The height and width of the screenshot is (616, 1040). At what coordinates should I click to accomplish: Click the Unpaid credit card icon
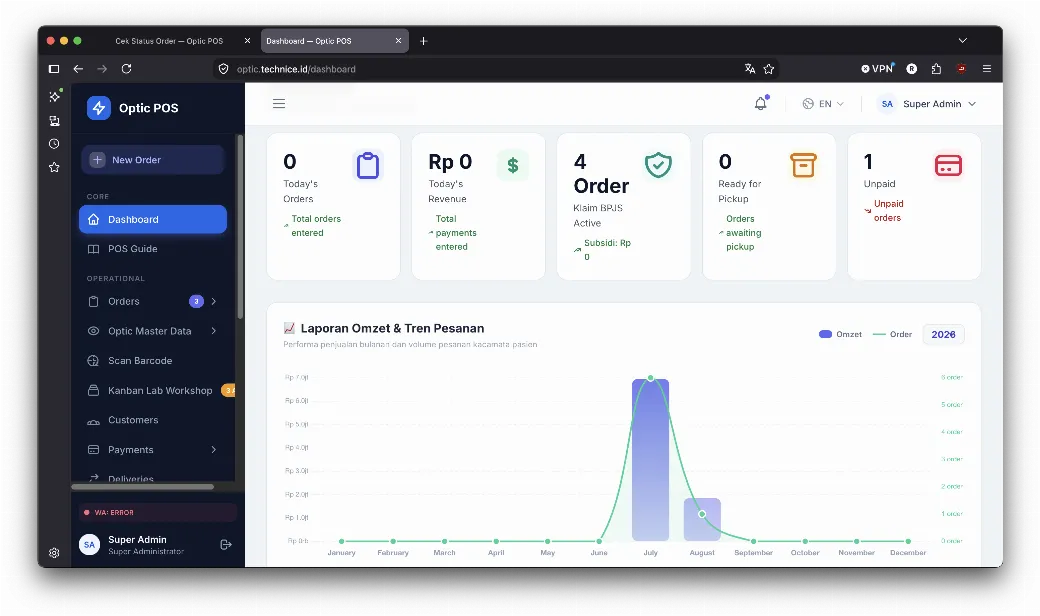[x=948, y=165]
